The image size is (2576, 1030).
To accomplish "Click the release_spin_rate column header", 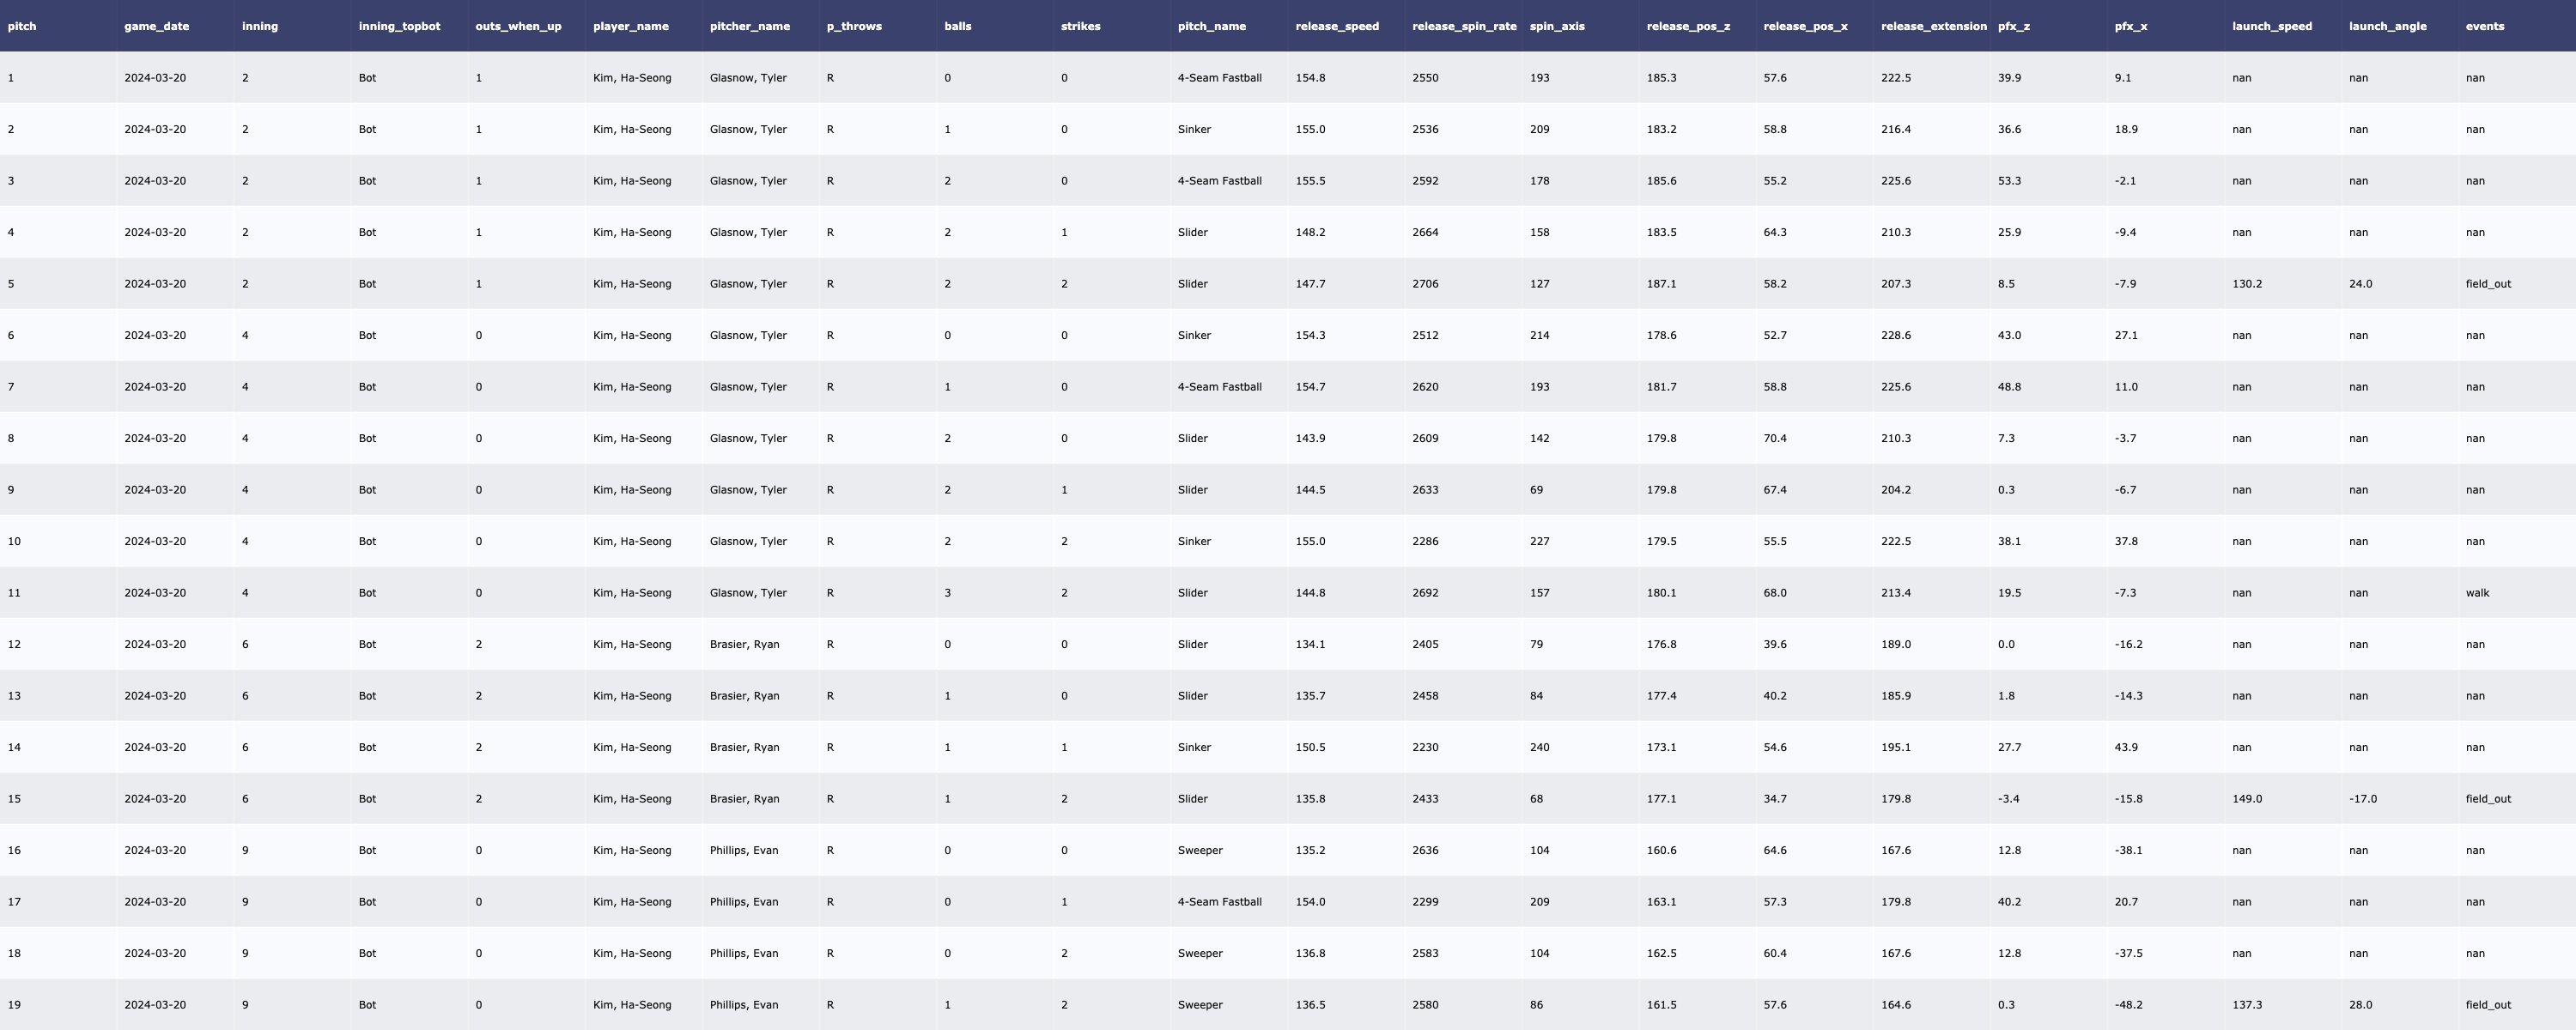I will coord(1463,26).
